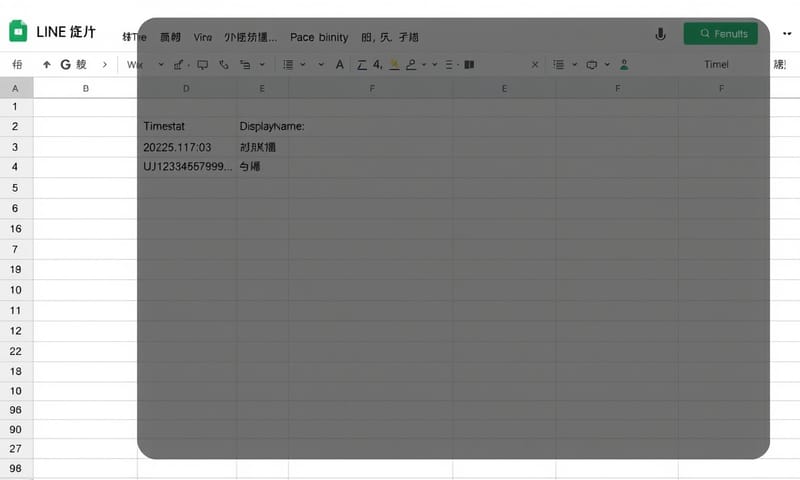This screenshot has height=480, width=800.
Task: Click the slanted Z italic icon
Action: [362, 65]
